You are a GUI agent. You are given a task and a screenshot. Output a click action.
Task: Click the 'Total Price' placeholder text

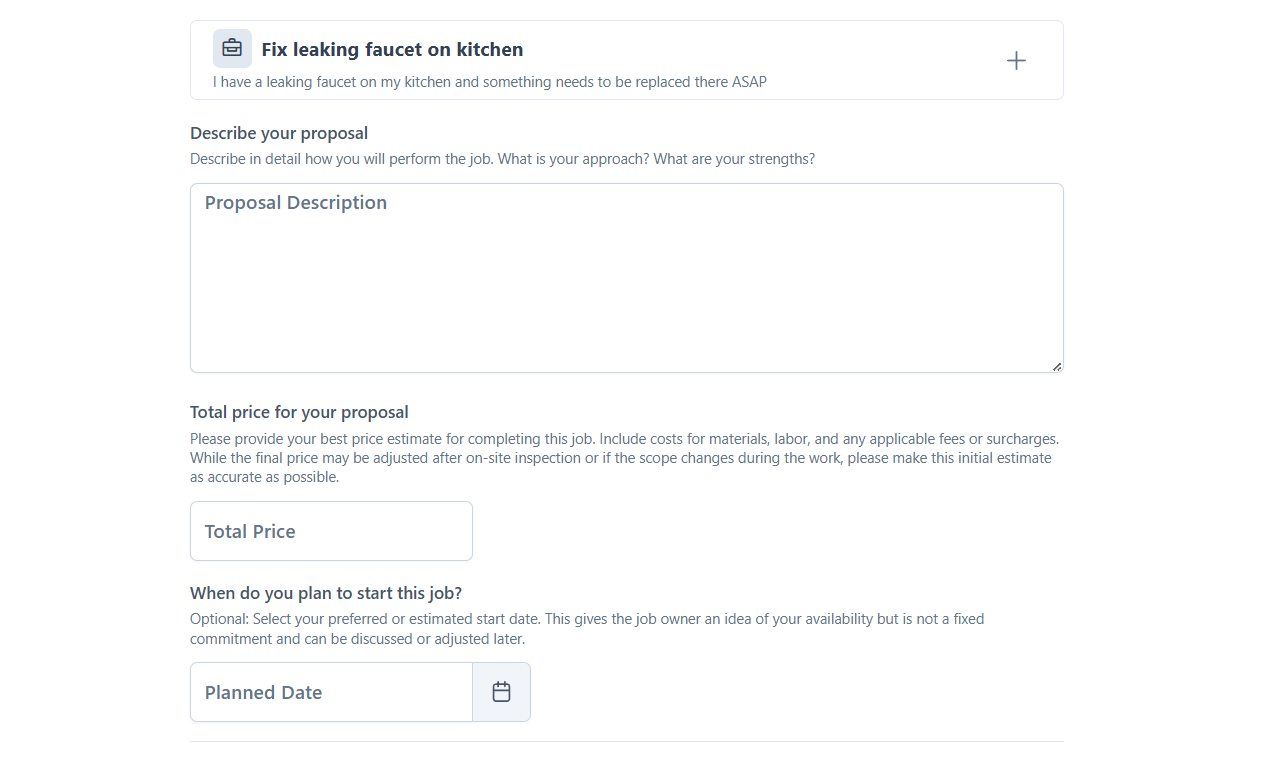point(250,532)
